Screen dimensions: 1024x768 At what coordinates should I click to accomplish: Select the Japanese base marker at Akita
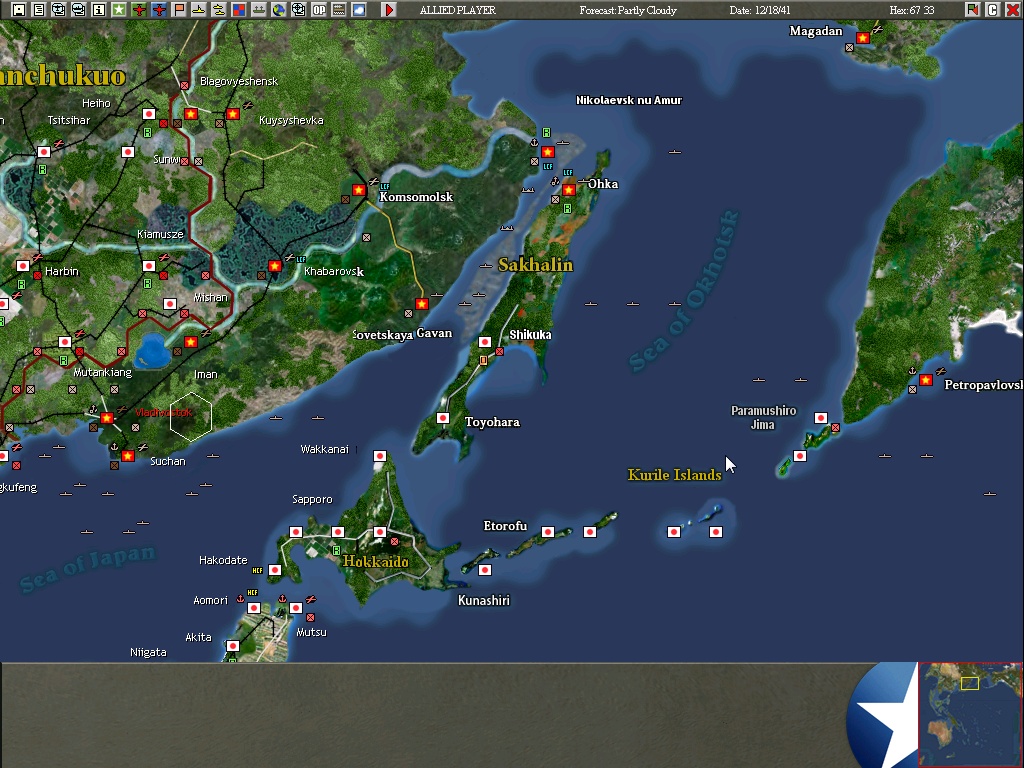[232, 646]
